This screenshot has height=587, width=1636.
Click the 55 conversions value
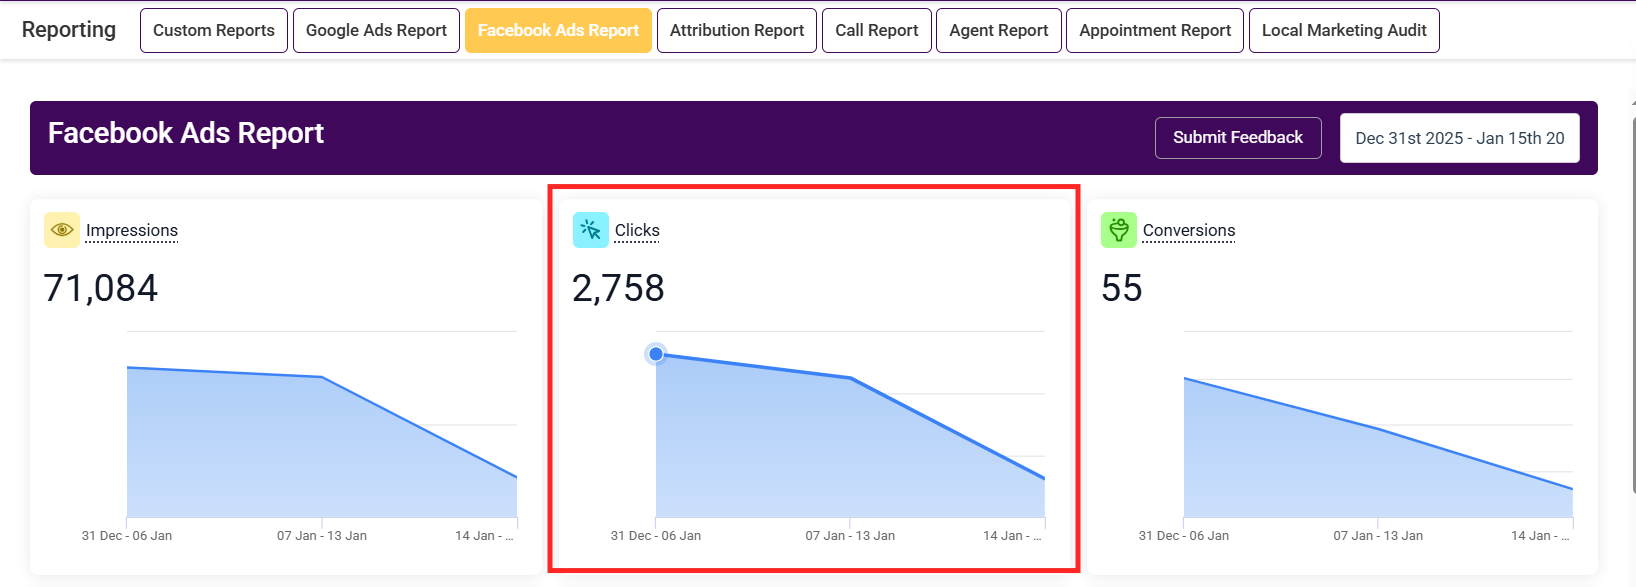(1122, 288)
